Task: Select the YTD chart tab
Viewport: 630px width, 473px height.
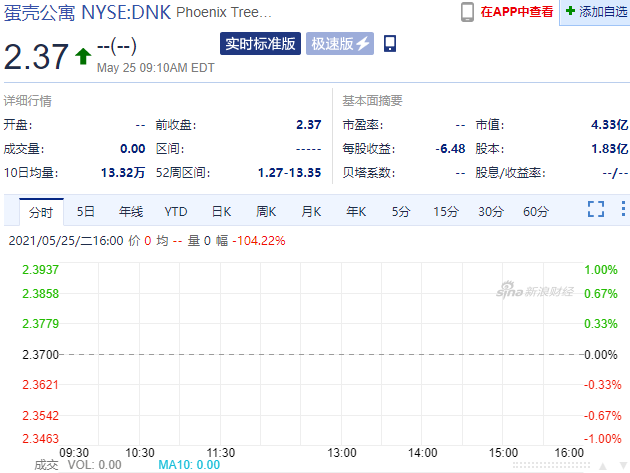Action: coord(176,211)
